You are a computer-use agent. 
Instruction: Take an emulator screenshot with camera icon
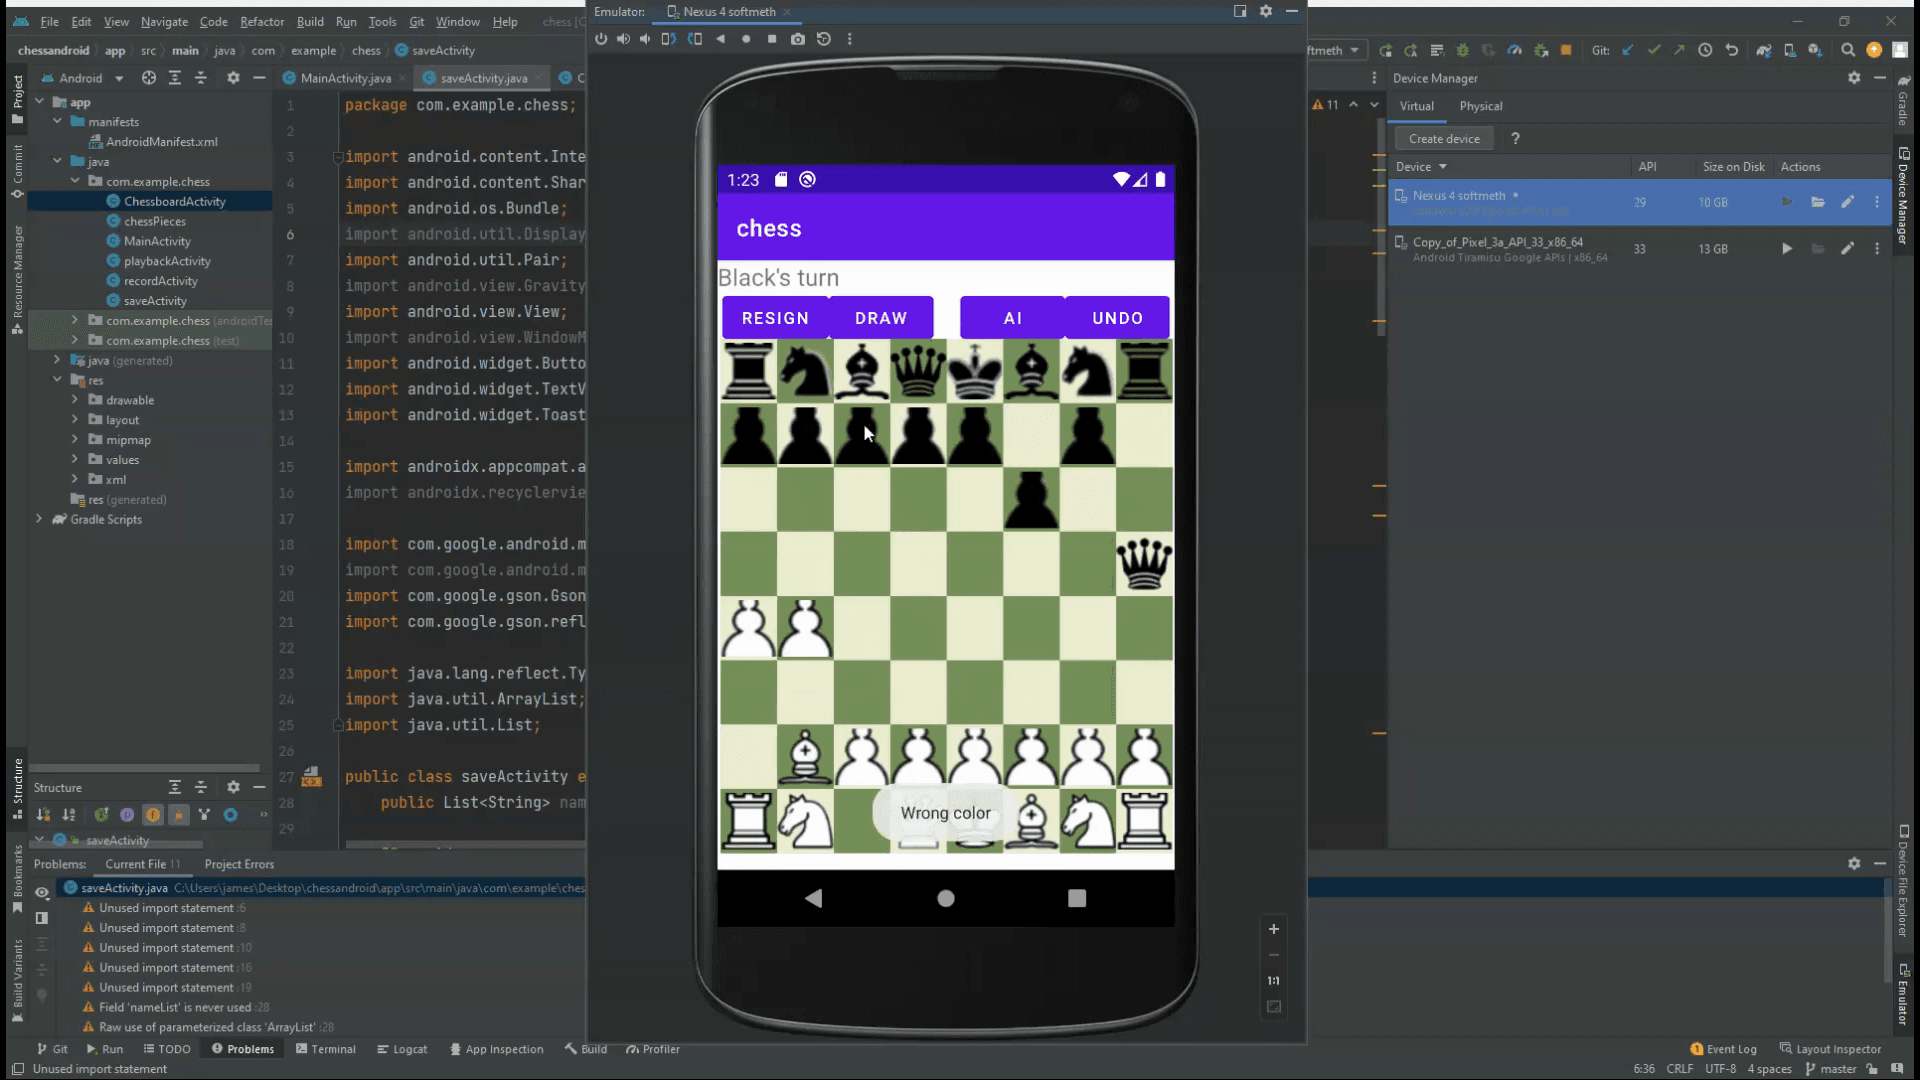797,39
